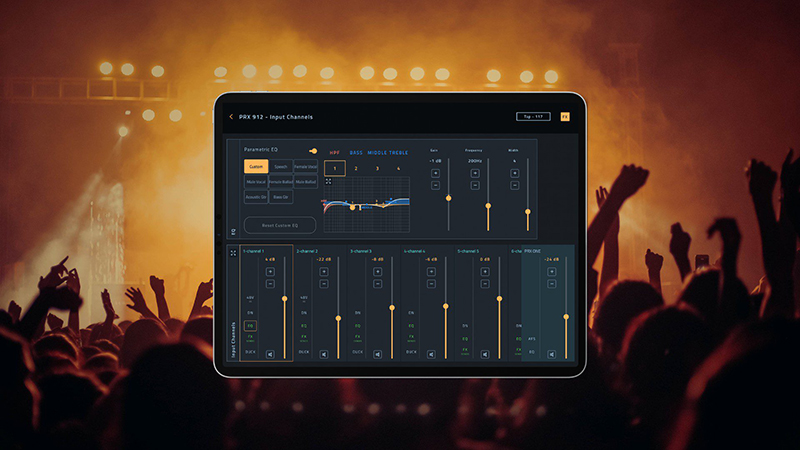
Task: Select EQ band 4 tab
Action: click(x=398, y=168)
